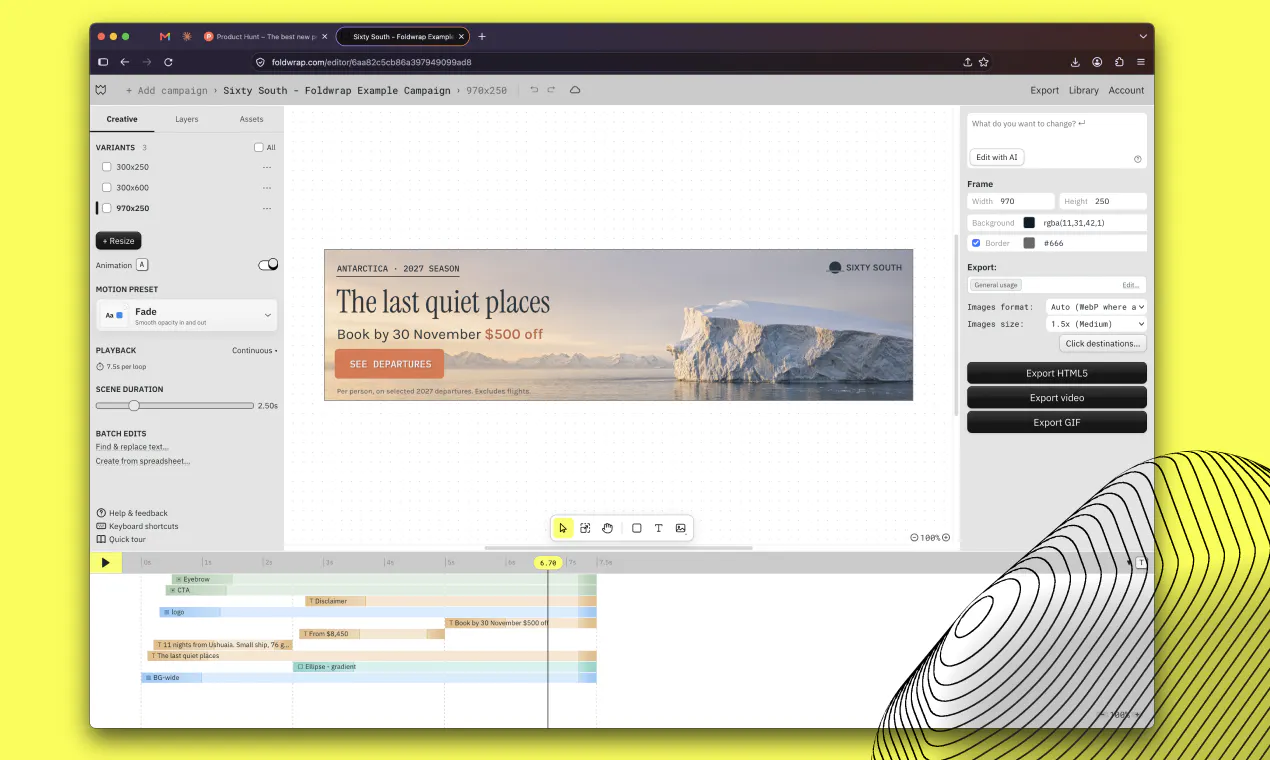The image size is (1270, 760).
Task: Toggle the Animation switch
Action: point(268,265)
